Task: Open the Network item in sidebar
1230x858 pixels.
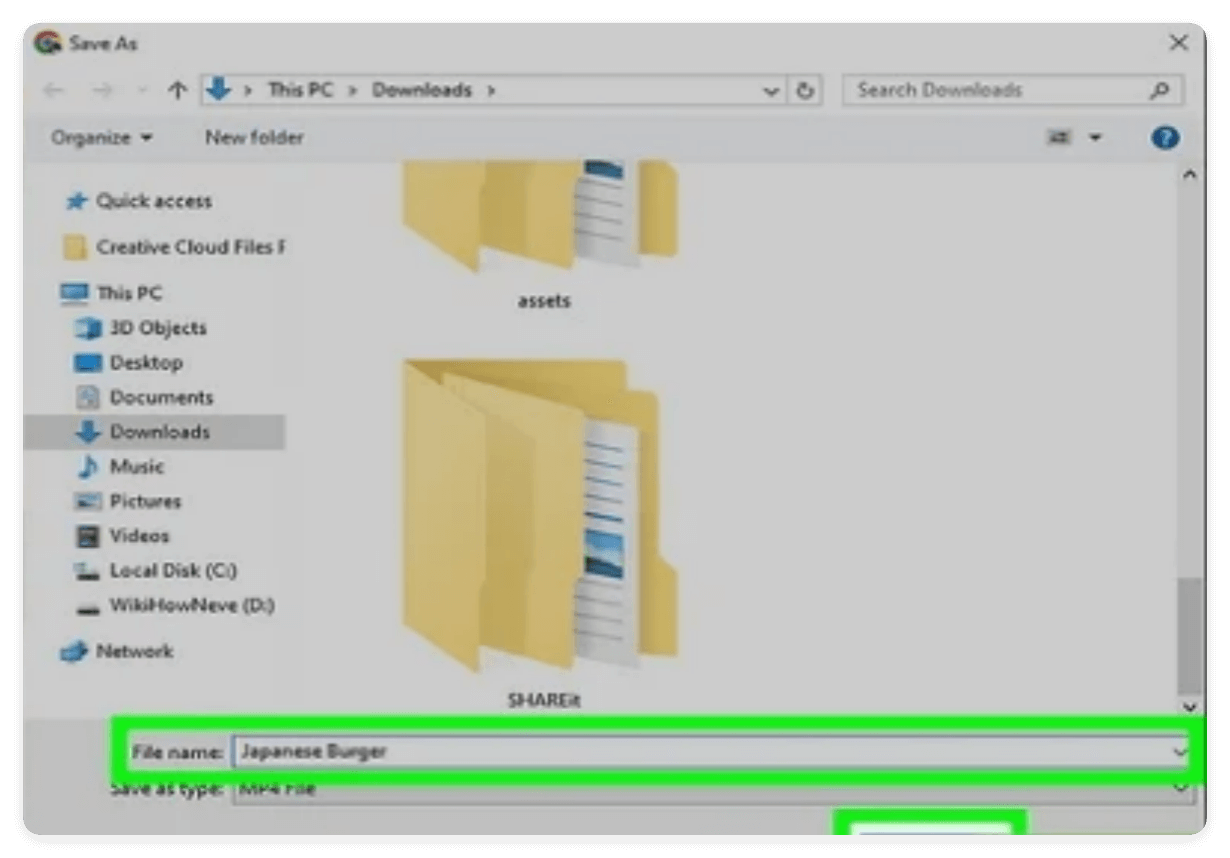Action: click(136, 651)
